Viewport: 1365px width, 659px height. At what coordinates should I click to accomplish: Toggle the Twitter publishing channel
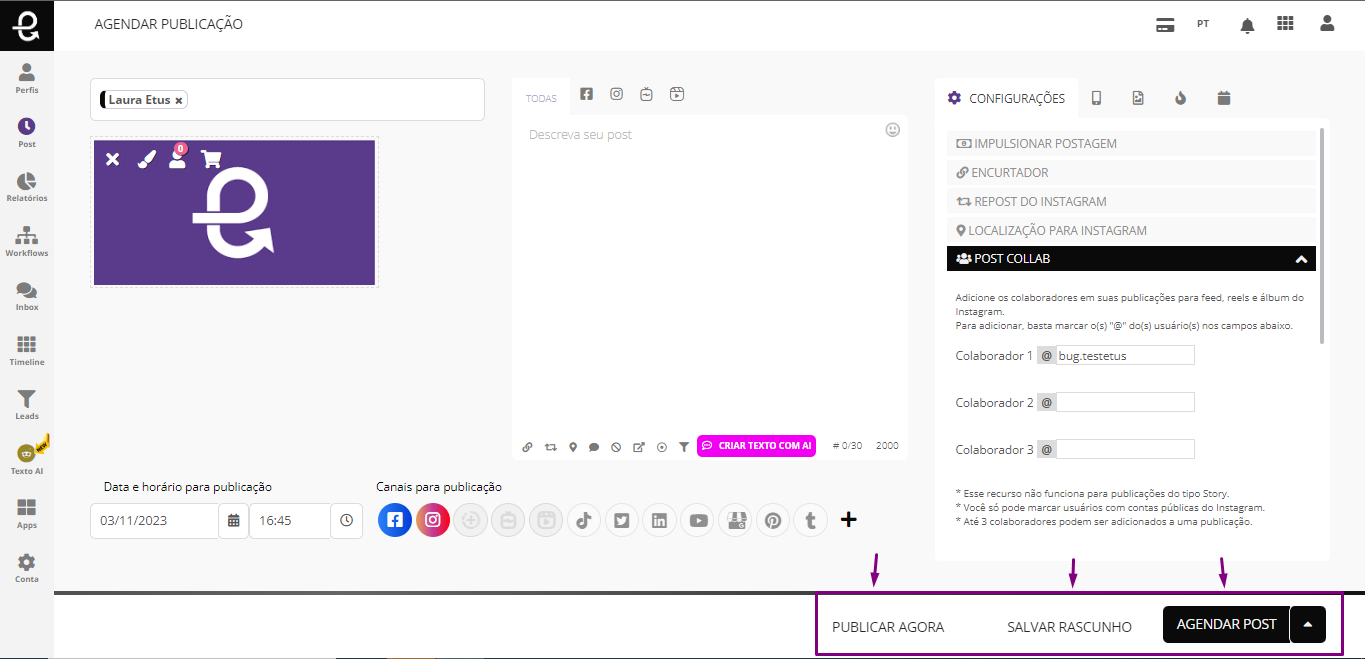coord(622,520)
